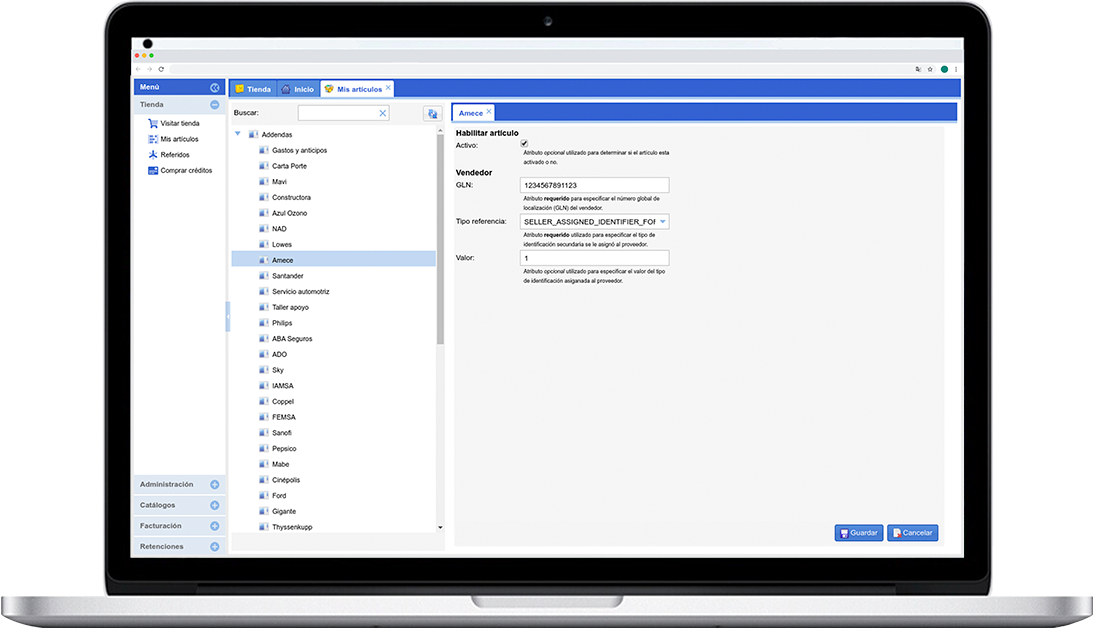This screenshot has height=628, width=1094.
Task: Collapse the Menú sidebar with double-arrow icon
Action: 214,88
